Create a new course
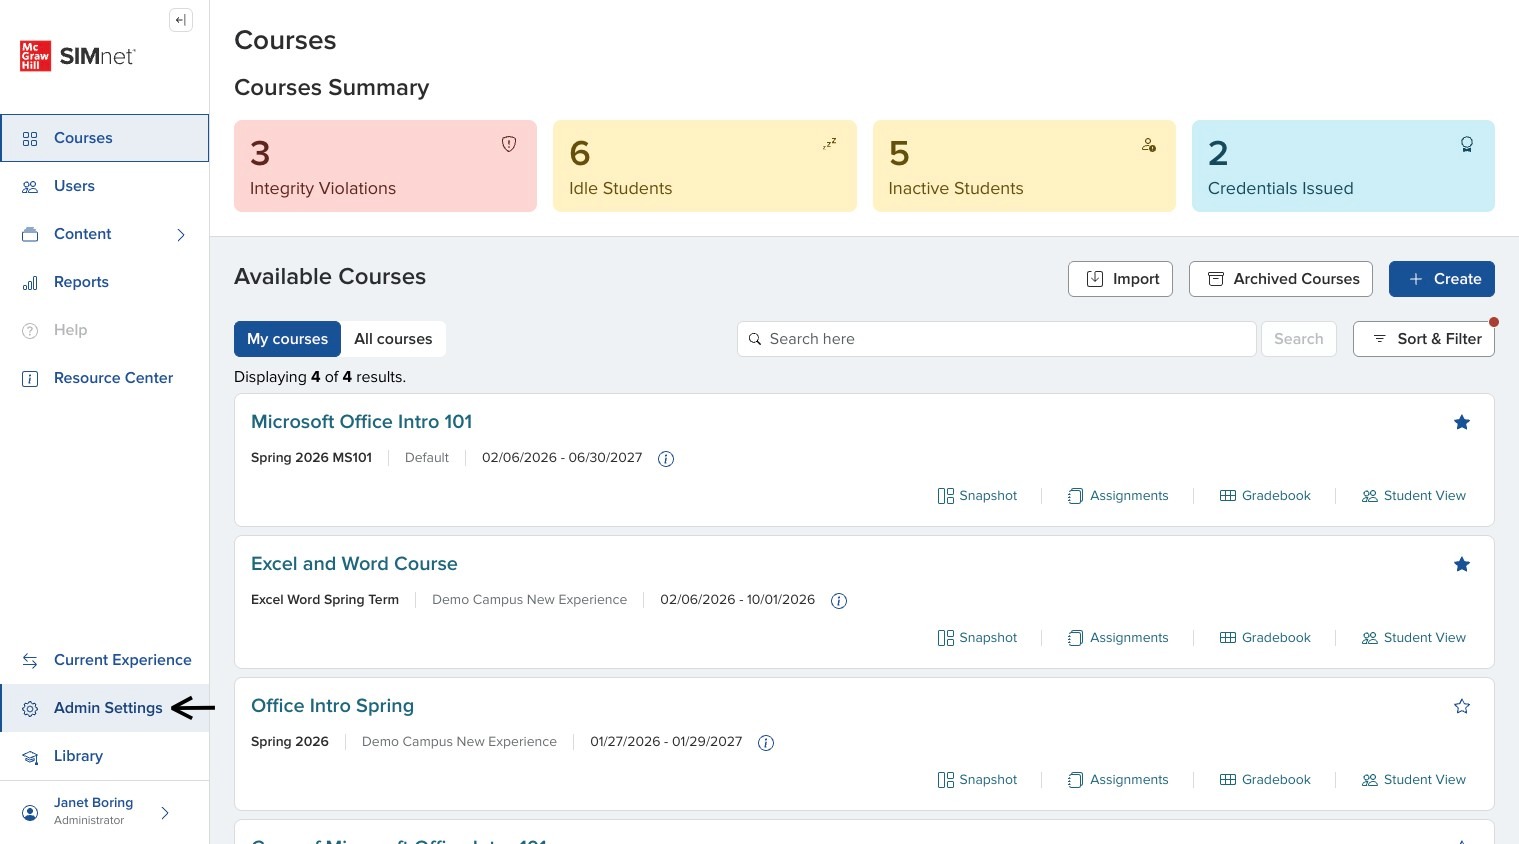The image size is (1519, 844). (x=1442, y=279)
